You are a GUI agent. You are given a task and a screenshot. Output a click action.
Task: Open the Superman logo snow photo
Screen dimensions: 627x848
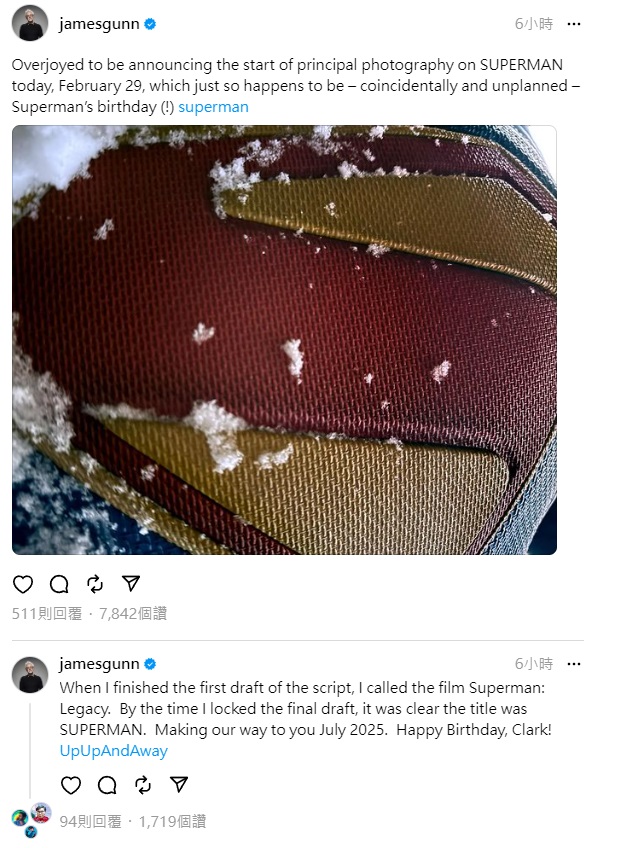[x=285, y=340]
